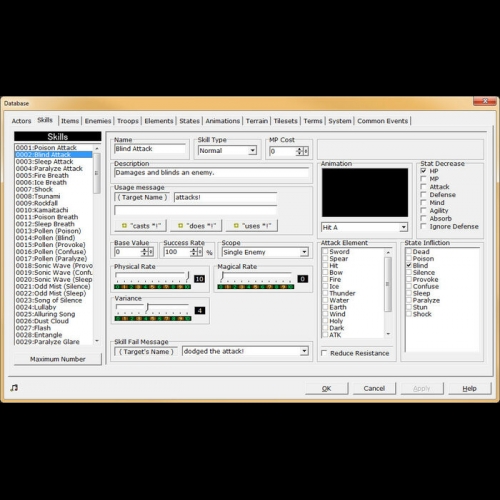Select skill 0003:Sleep Attack

[53, 162]
